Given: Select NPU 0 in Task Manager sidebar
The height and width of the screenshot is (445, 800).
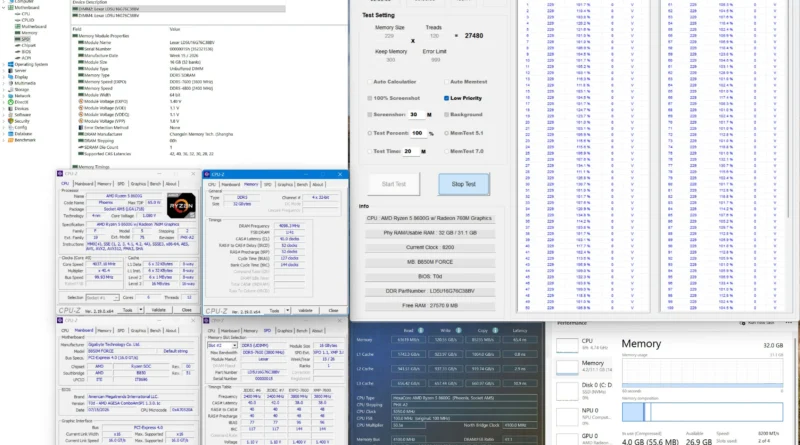Looking at the screenshot, I should 584,416.
